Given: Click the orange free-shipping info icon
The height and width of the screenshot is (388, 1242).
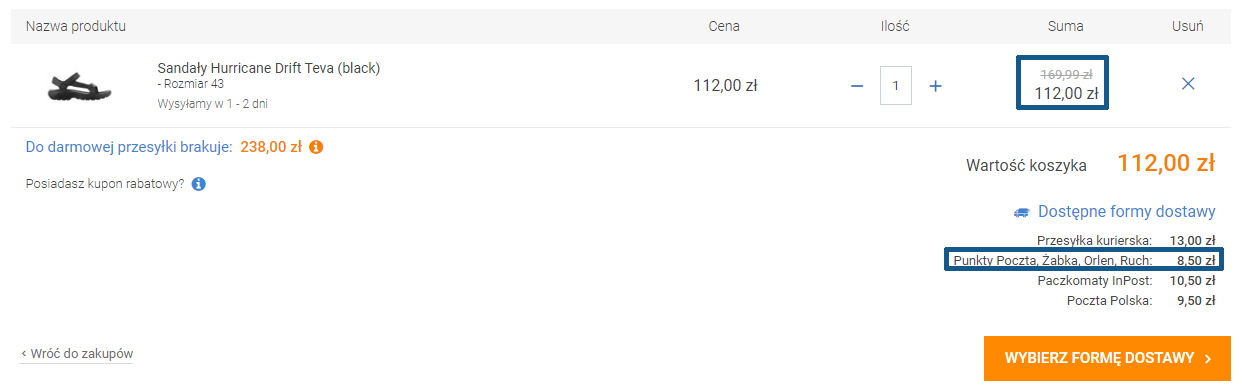Looking at the screenshot, I should (x=316, y=147).
